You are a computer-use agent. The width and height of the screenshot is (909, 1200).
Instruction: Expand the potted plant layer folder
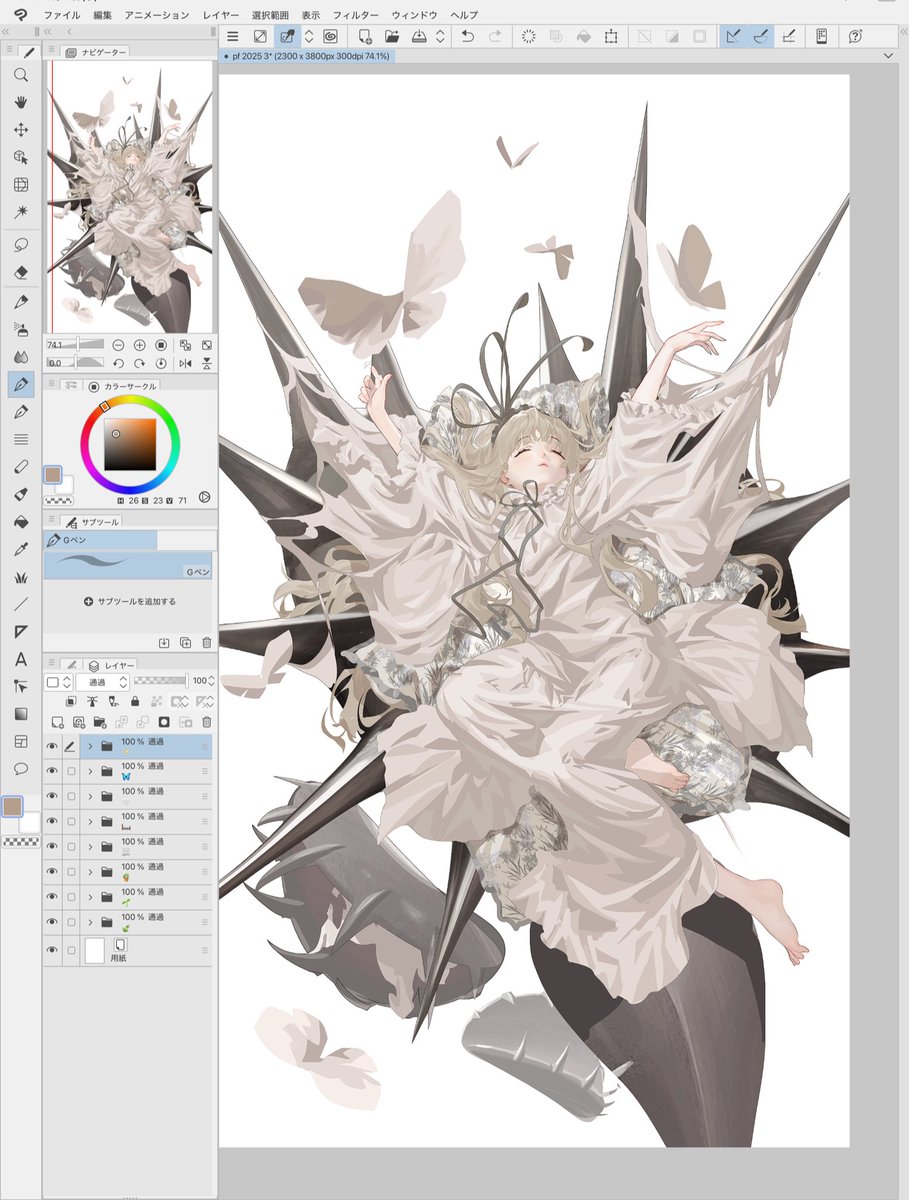coord(90,871)
